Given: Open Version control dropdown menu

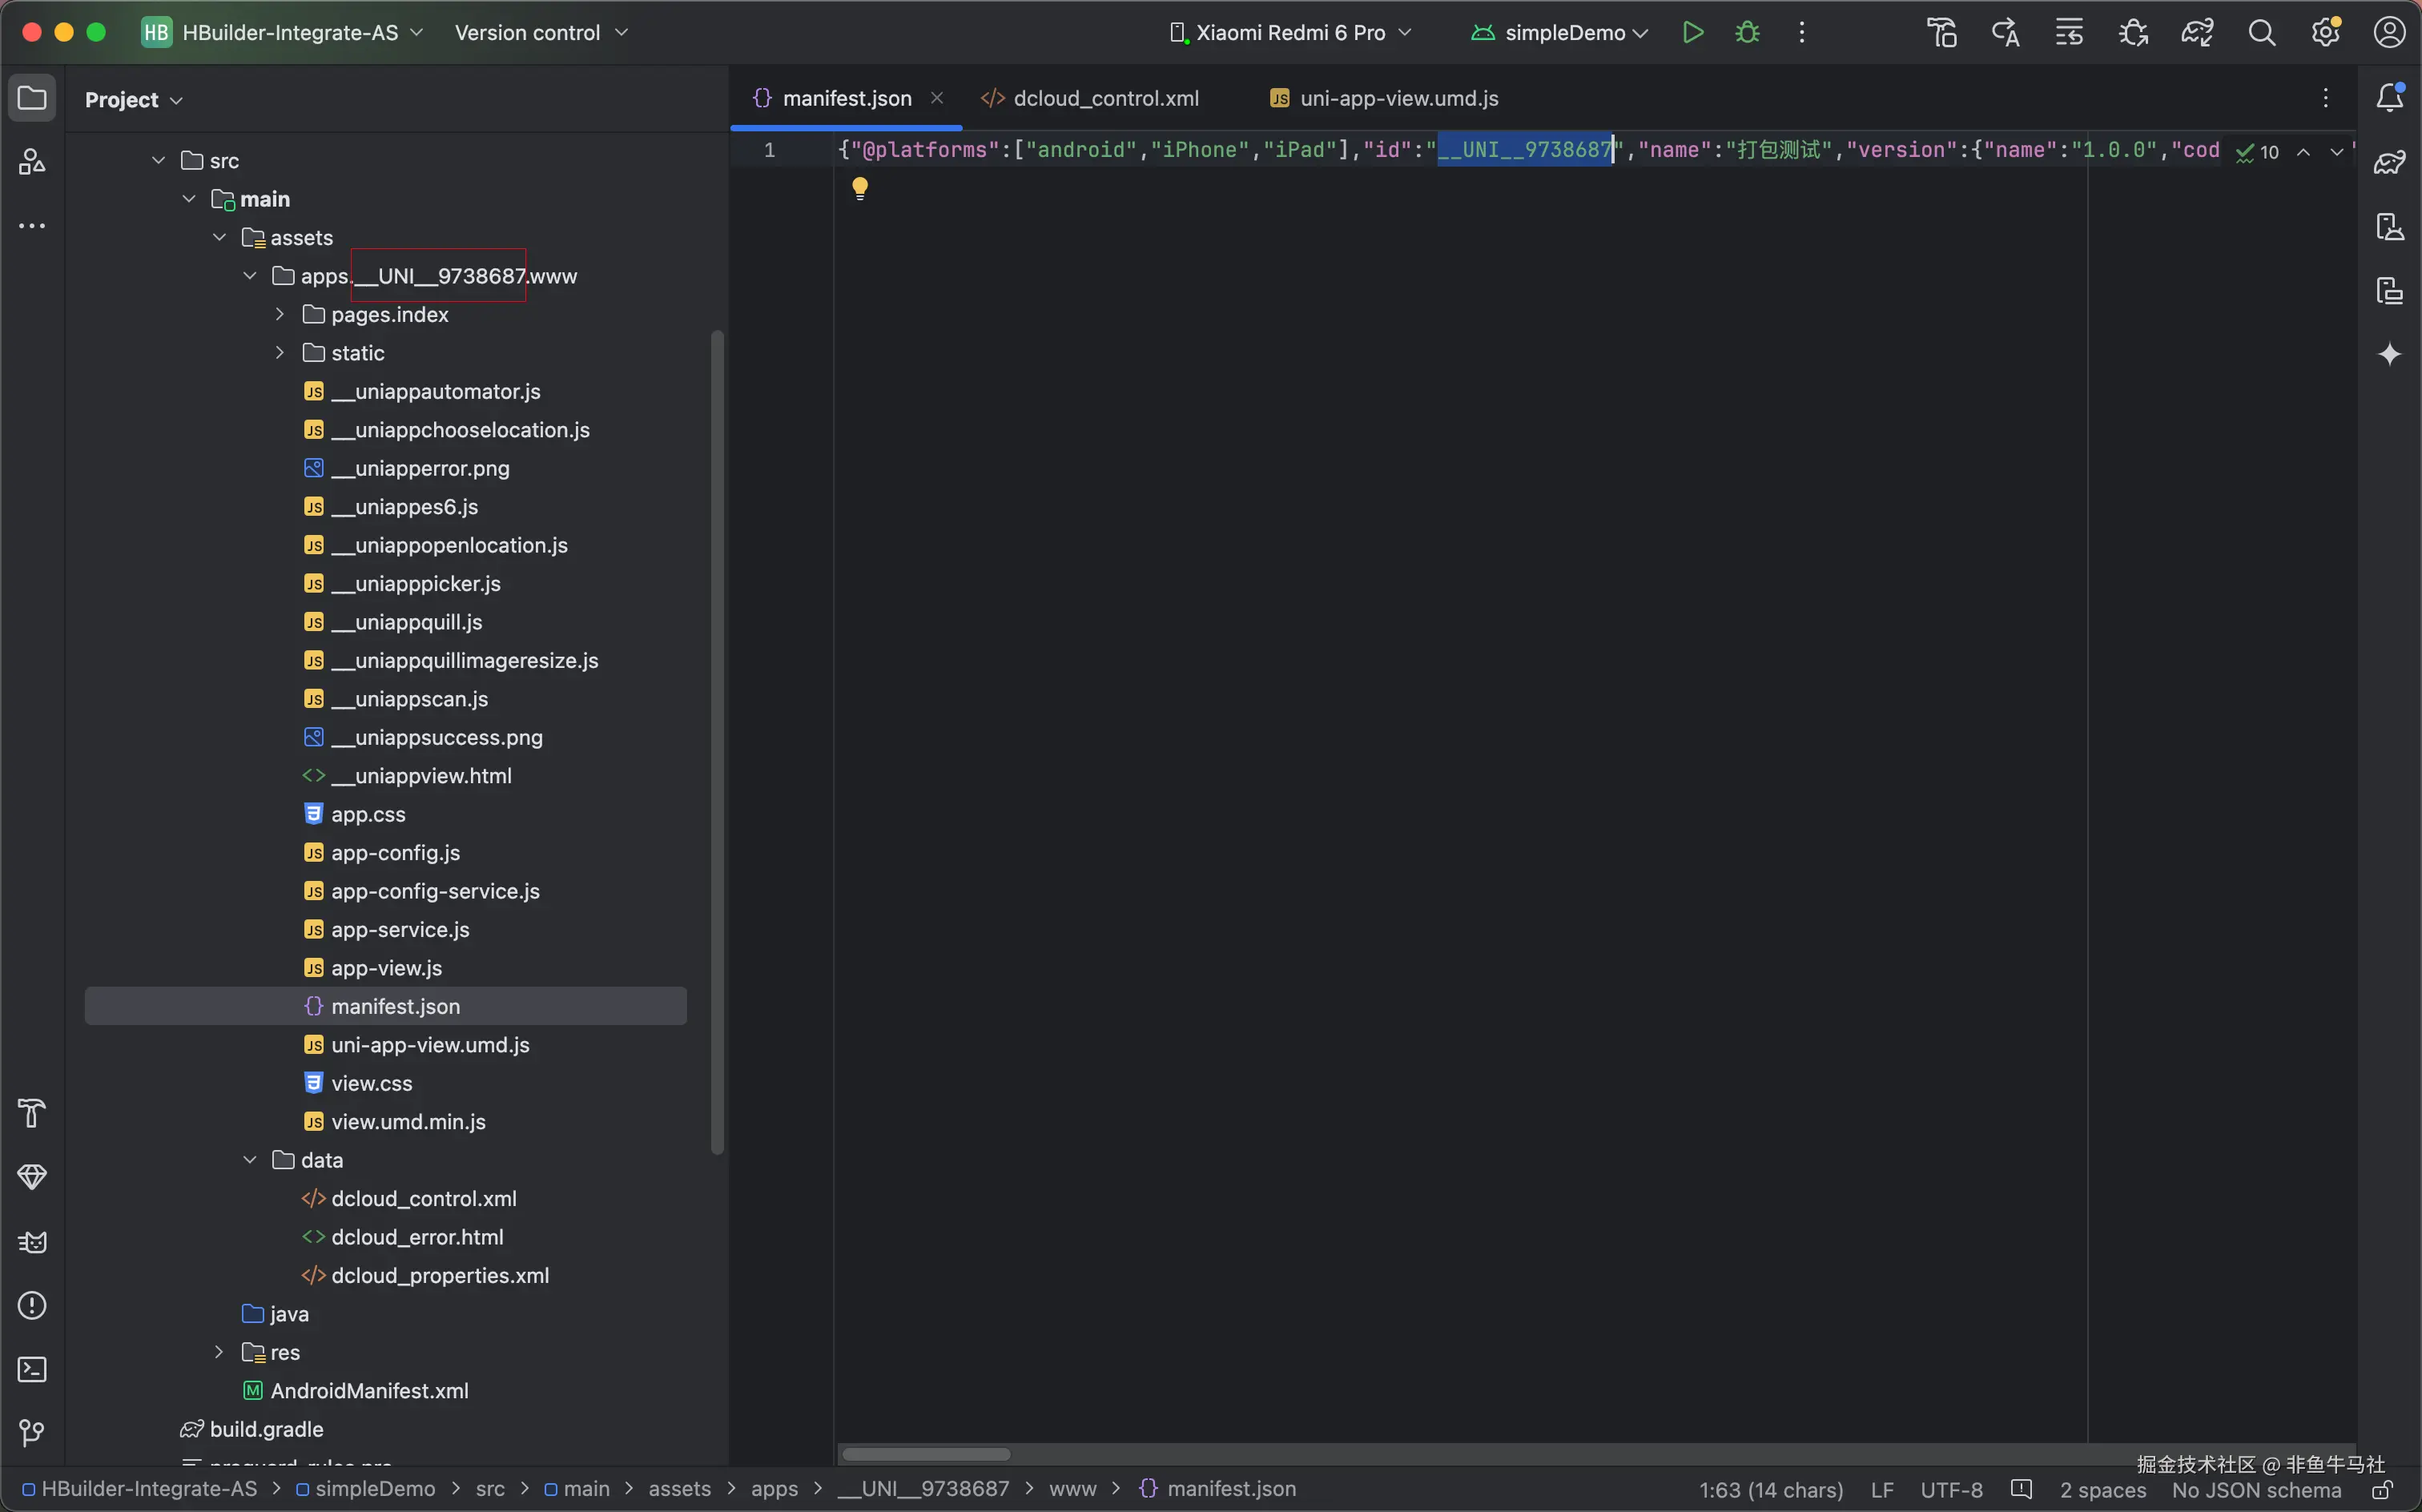Looking at the screenshot, I should coord(541,33).
